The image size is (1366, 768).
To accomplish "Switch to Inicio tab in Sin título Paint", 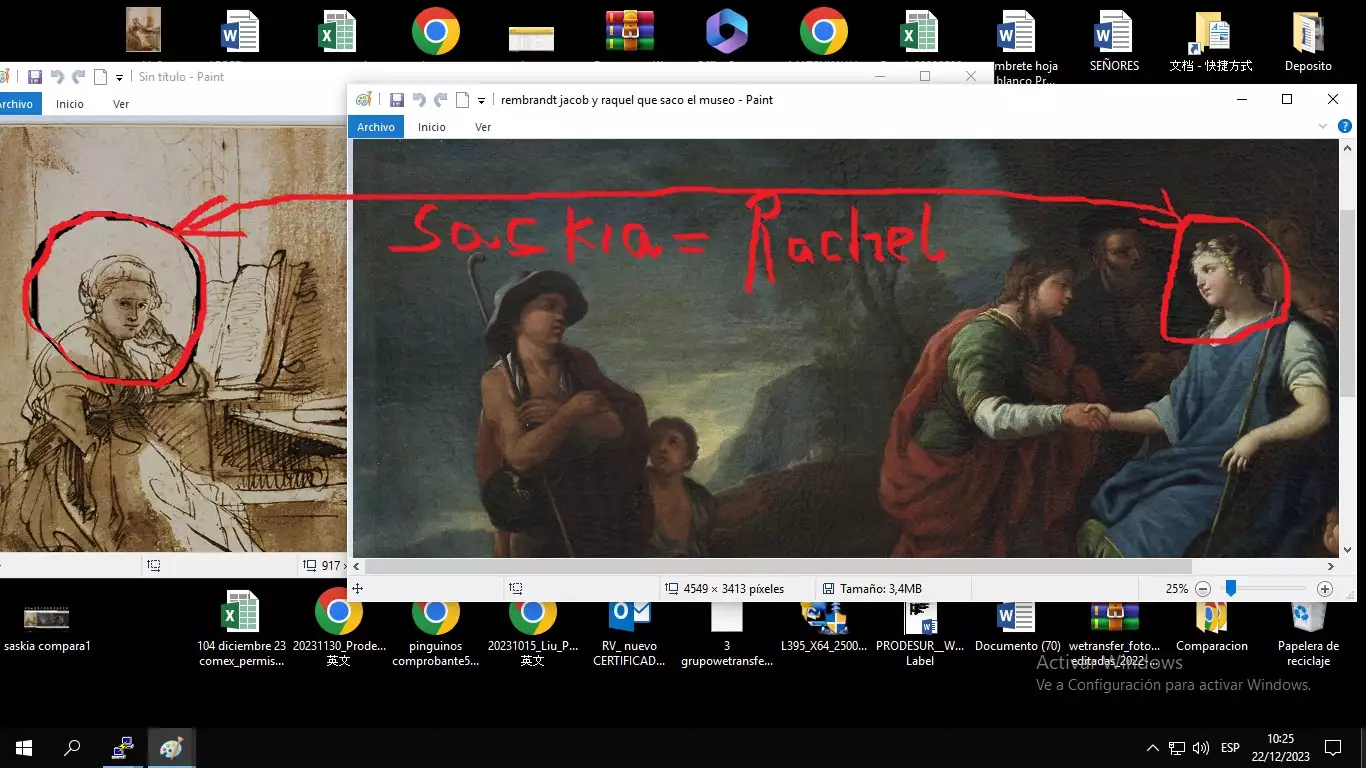I will 70,104.
